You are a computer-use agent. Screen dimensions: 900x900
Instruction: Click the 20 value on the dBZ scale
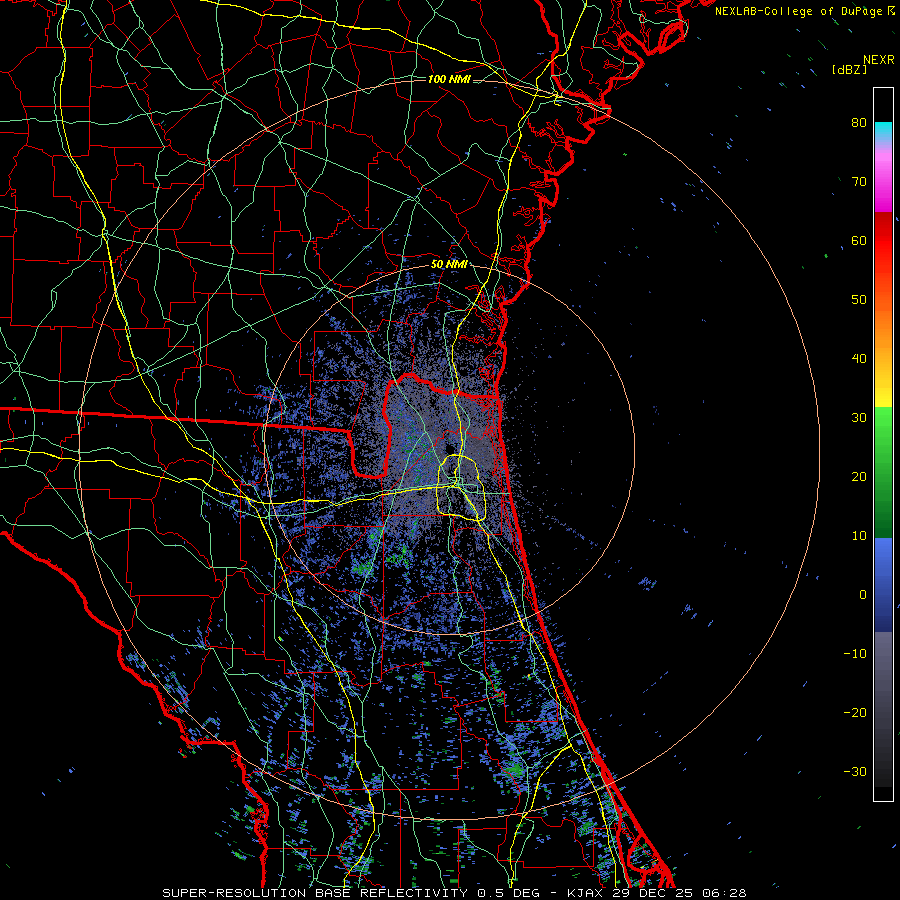click(x=859, y=476)
